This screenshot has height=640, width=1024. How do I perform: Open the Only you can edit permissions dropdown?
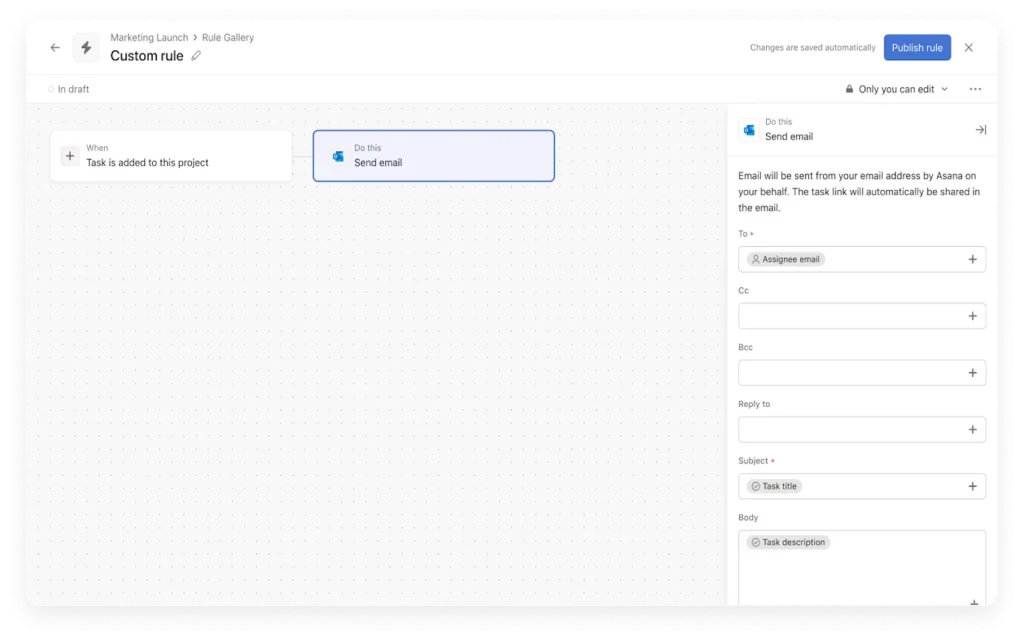[x=895, y=88]
